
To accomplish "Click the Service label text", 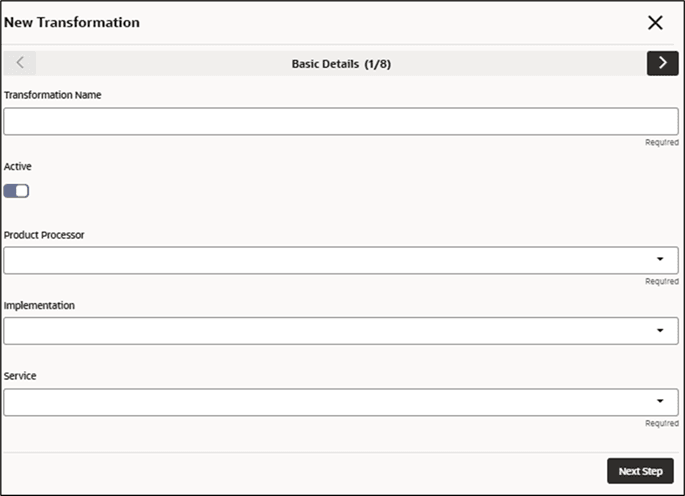I will point(20,376).
